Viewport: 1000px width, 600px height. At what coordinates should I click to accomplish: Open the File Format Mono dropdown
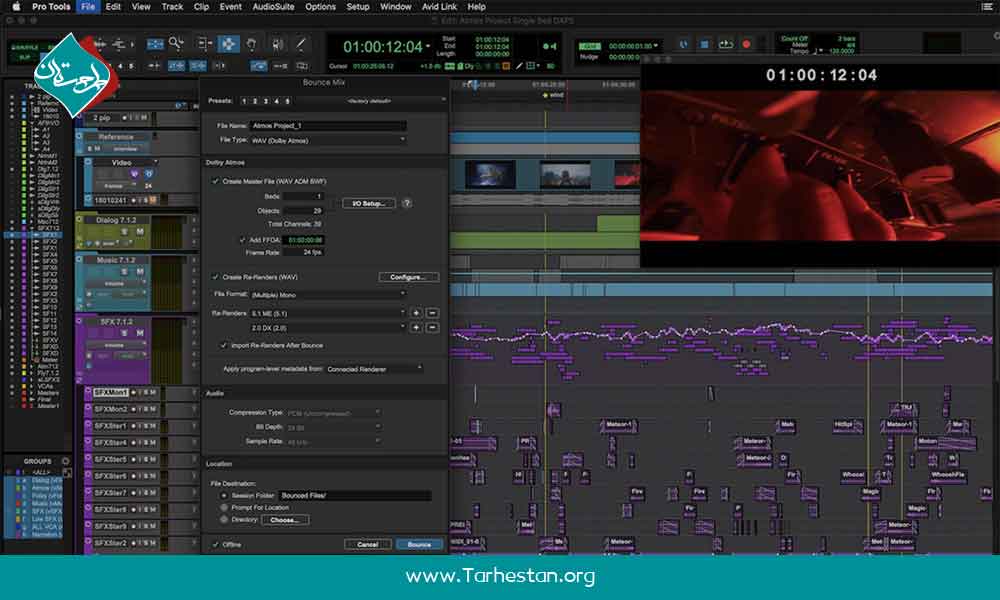[x=328, y=295]
